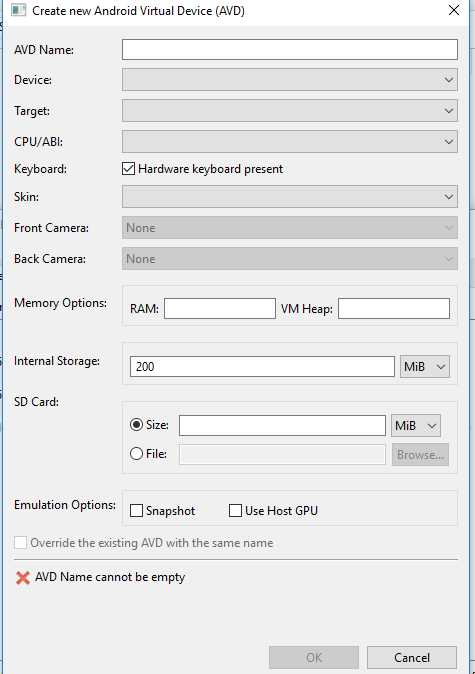
Task: Expand the CPU/ABI combo box
Action: (289, 141)
